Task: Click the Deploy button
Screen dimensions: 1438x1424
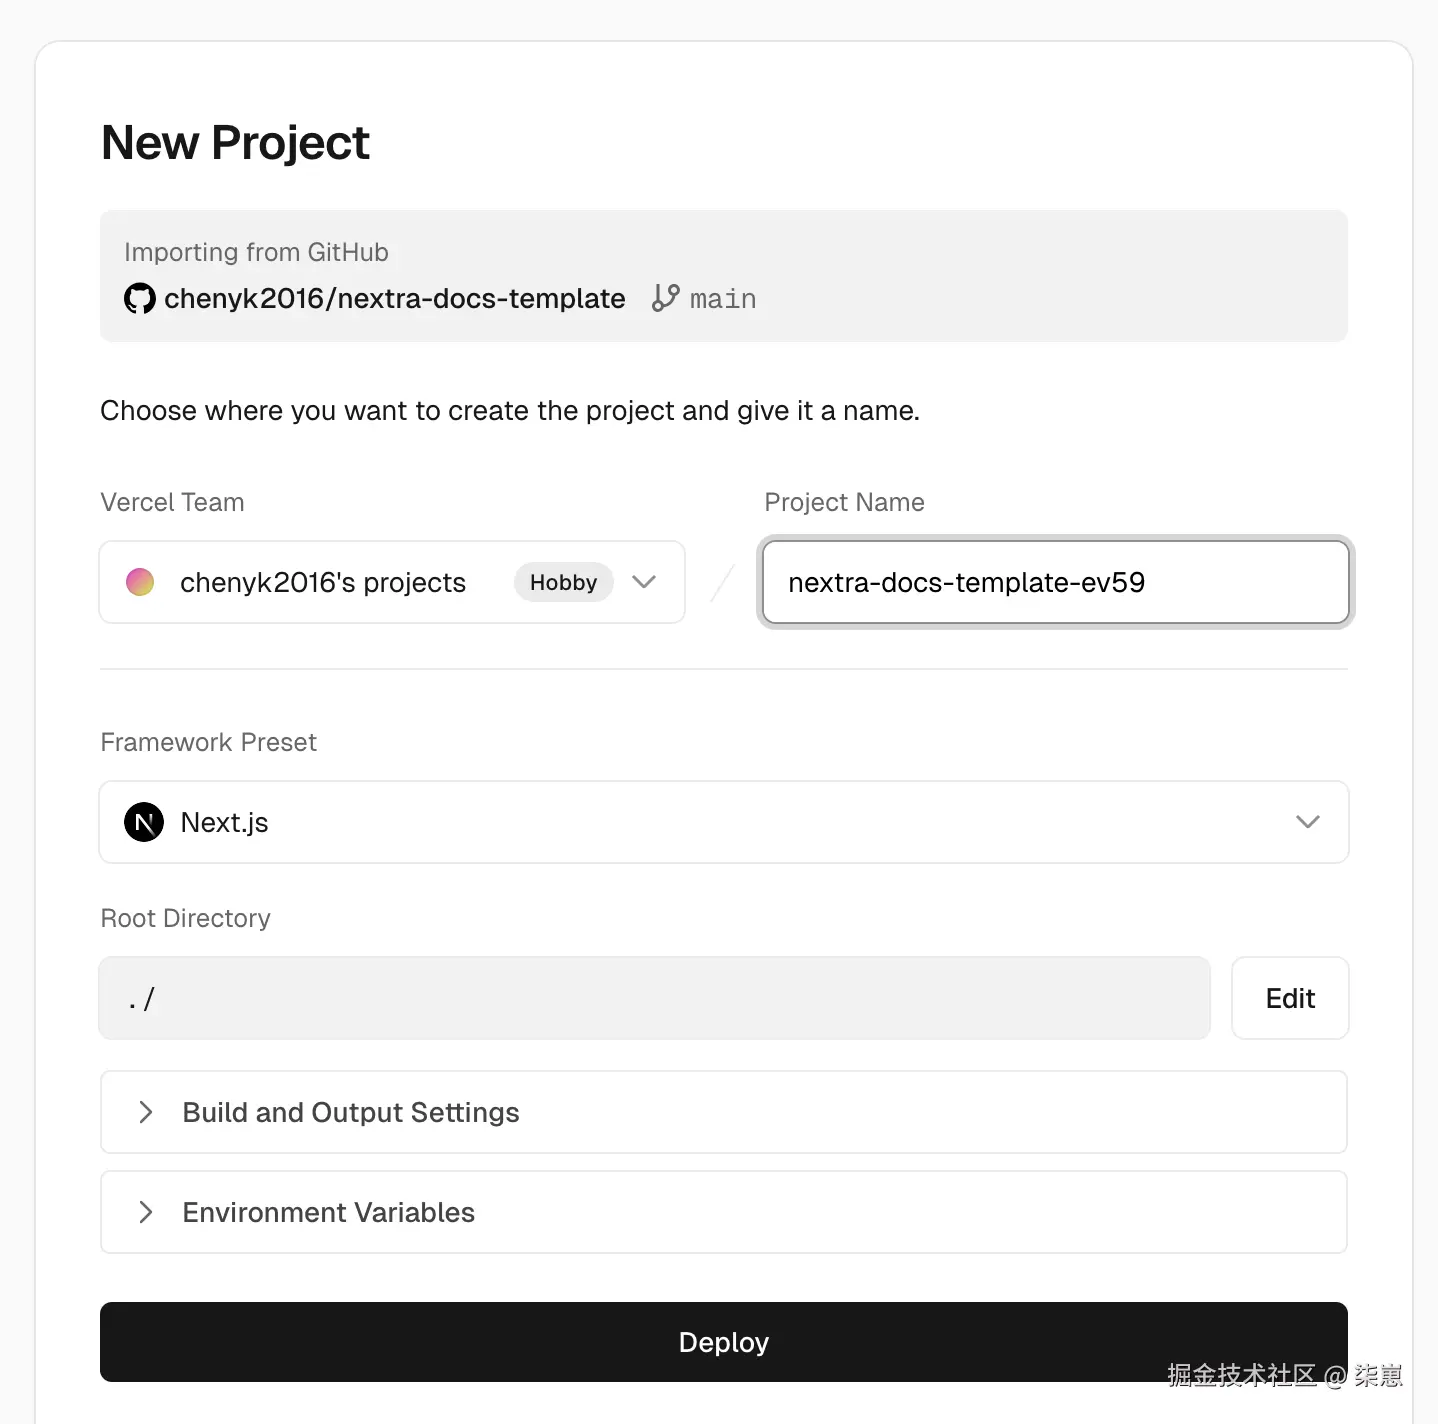Action: [x=724, y=1342]
